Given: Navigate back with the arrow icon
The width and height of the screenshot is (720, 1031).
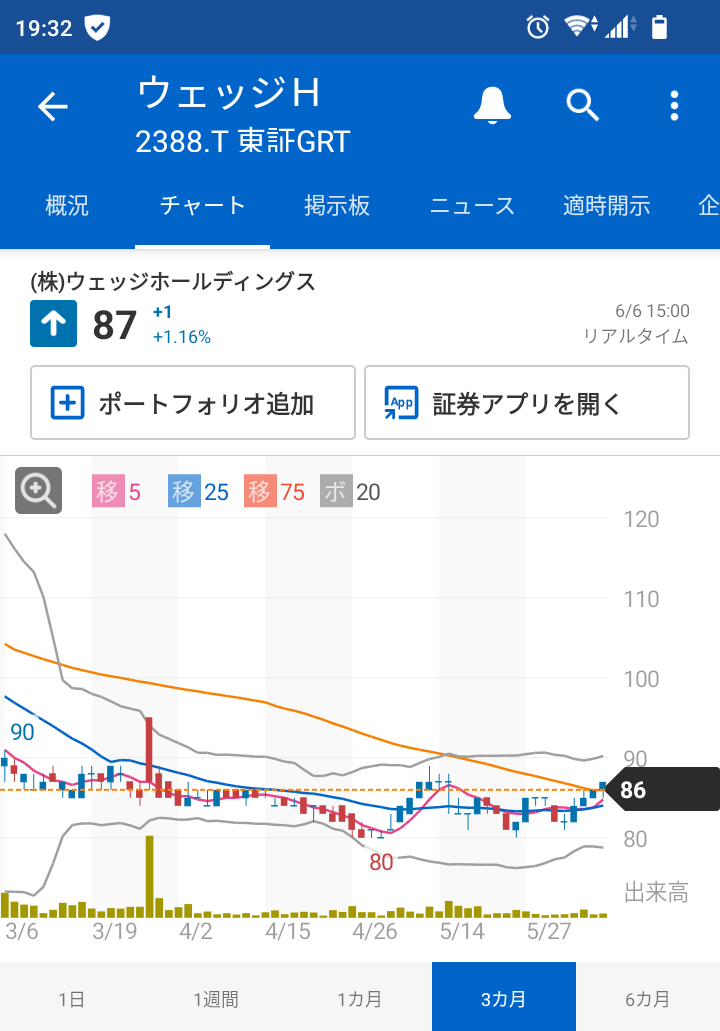Looking at the screenshot, I should pos(52,106).
